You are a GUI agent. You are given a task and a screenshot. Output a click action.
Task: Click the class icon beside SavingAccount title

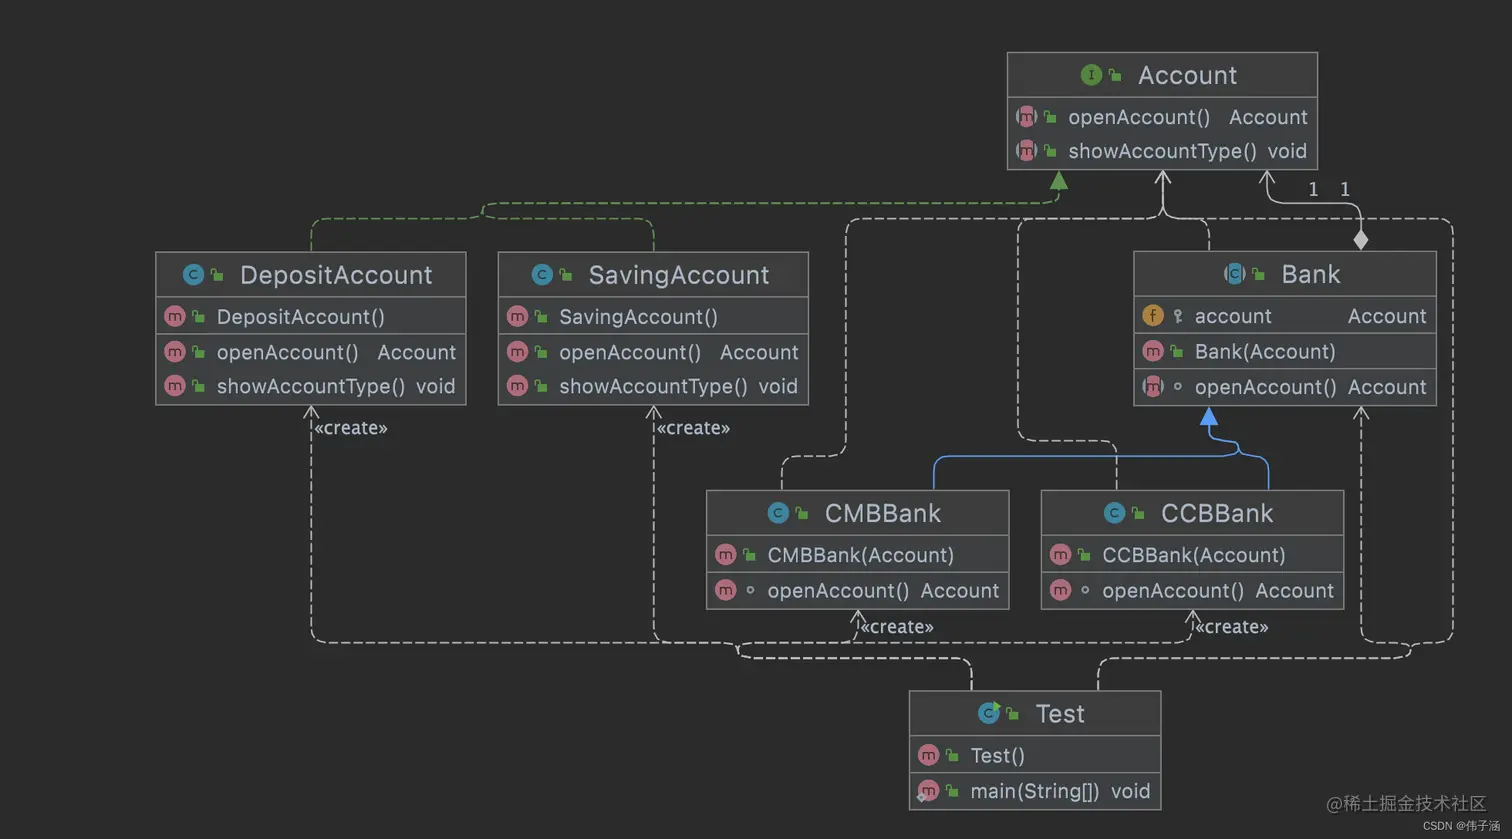click(542, 275)
